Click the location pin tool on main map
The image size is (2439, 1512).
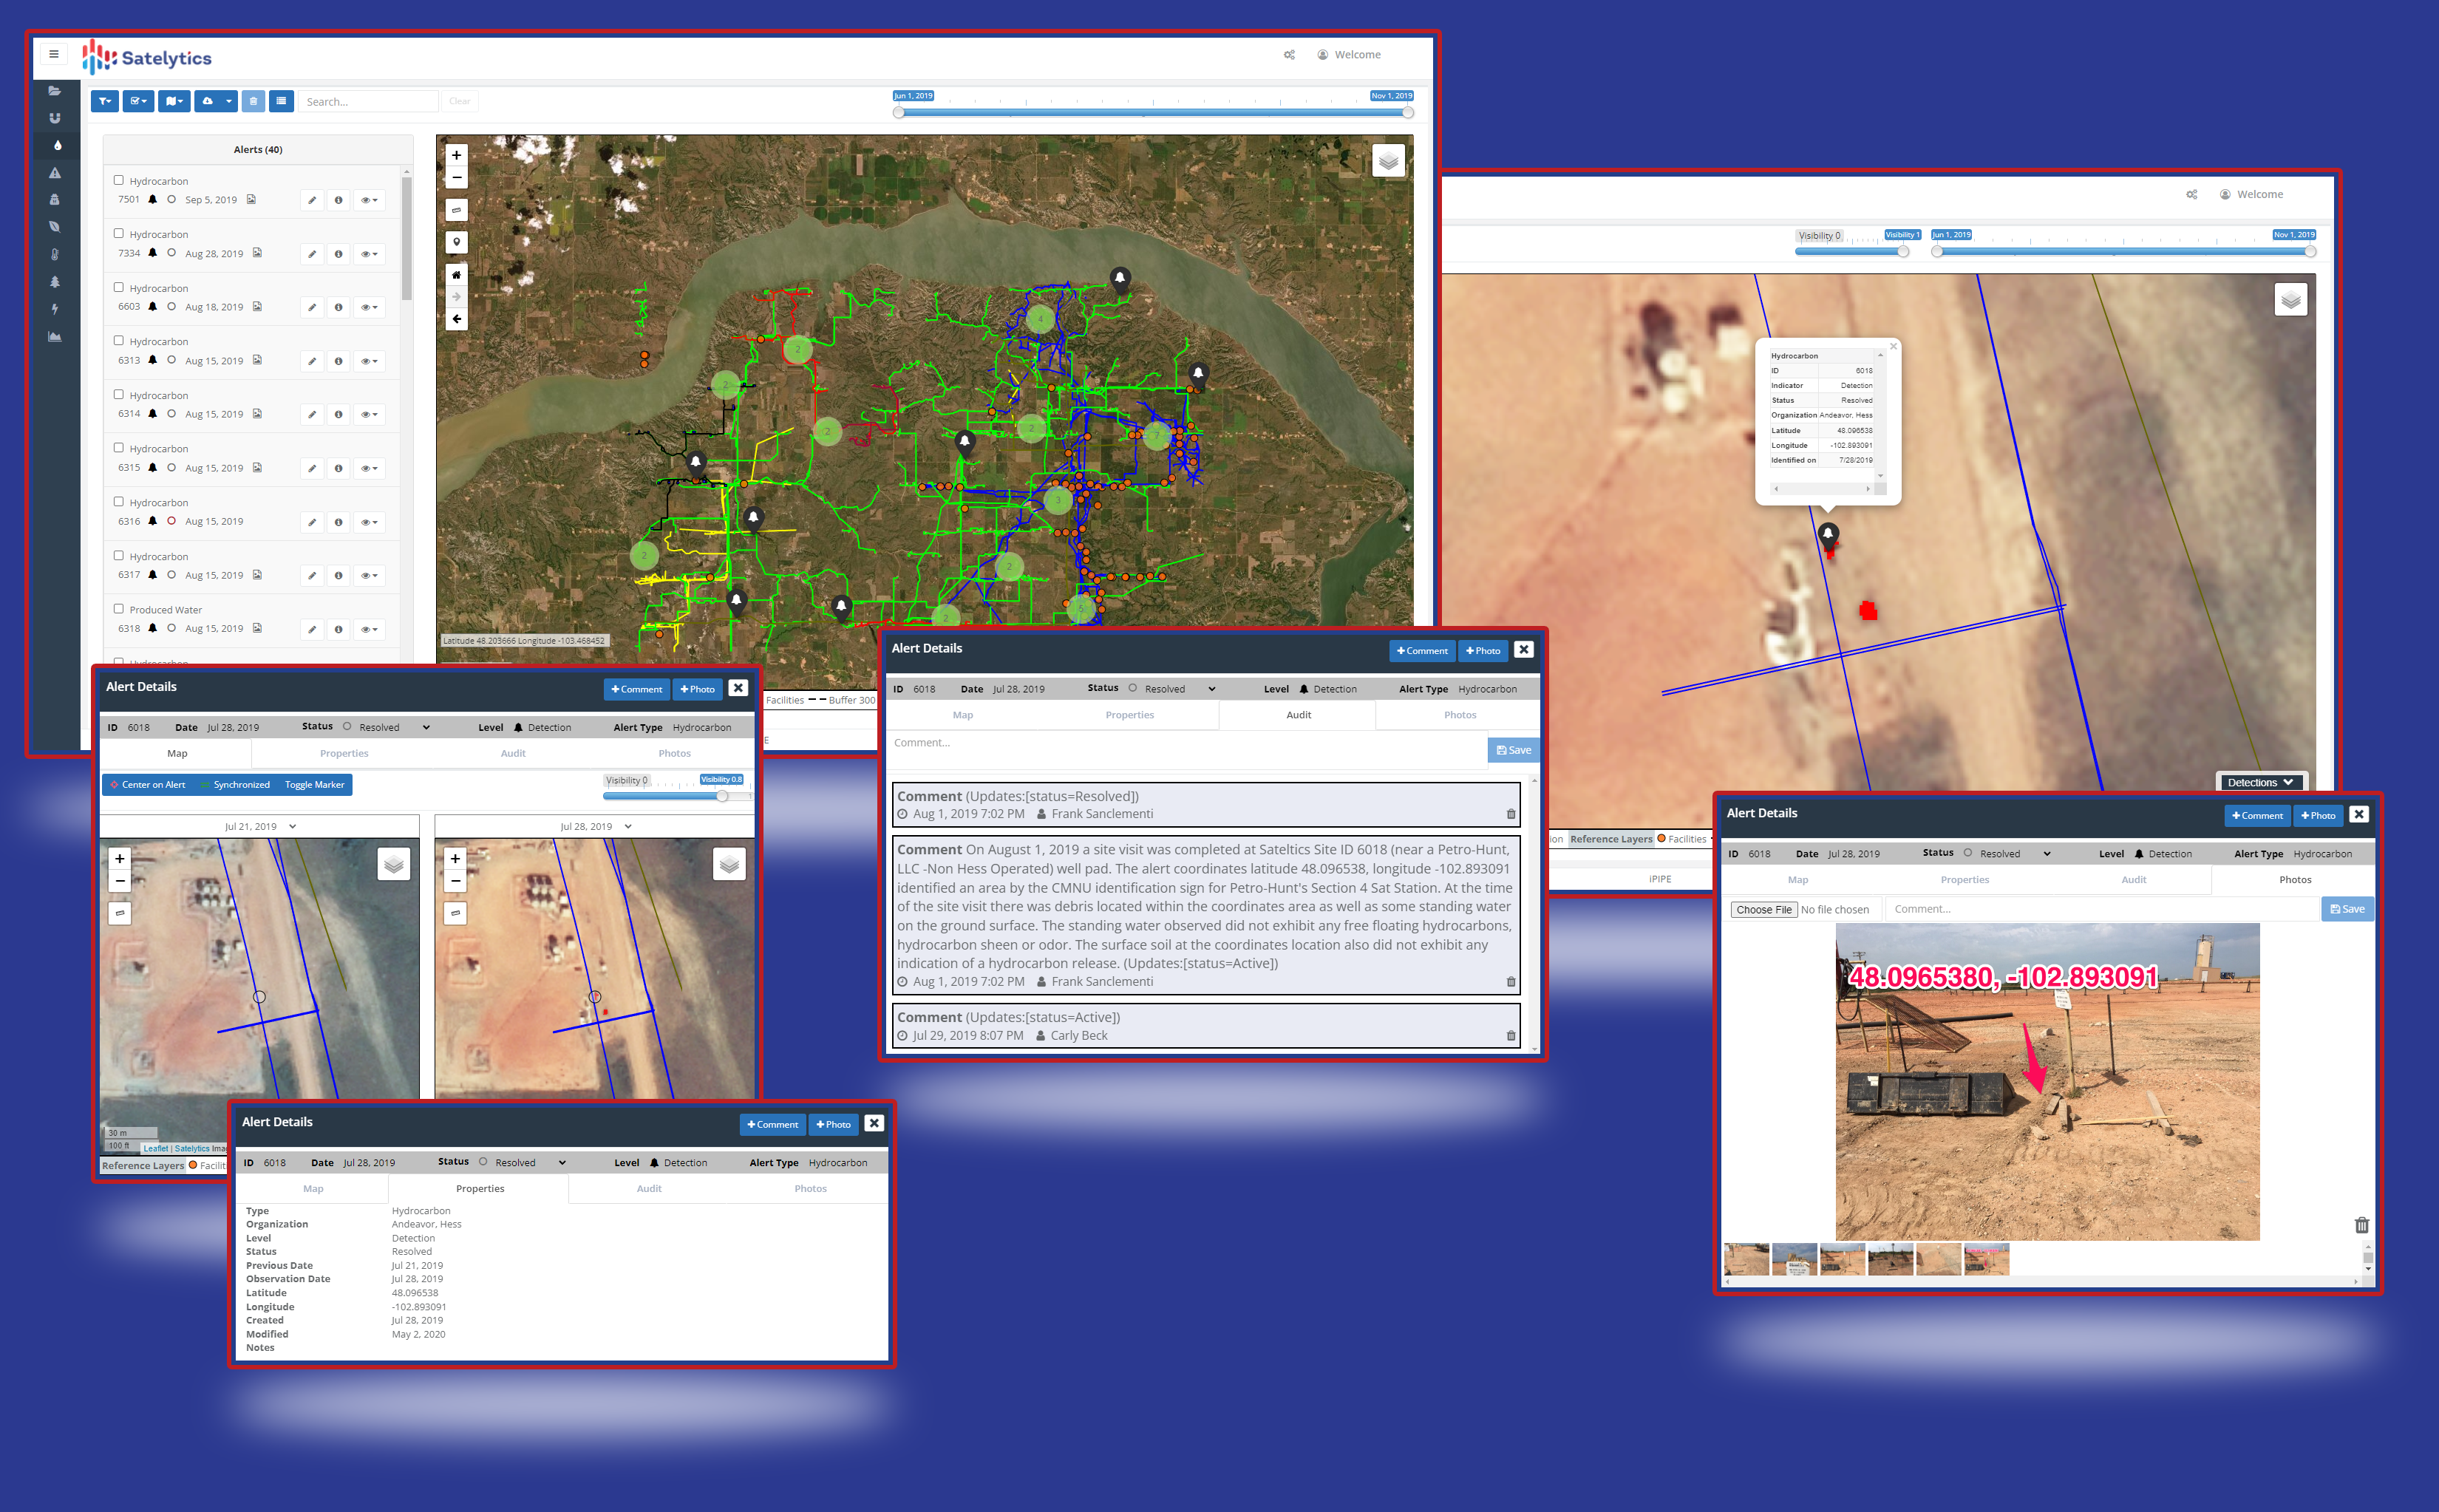point(456,242)
